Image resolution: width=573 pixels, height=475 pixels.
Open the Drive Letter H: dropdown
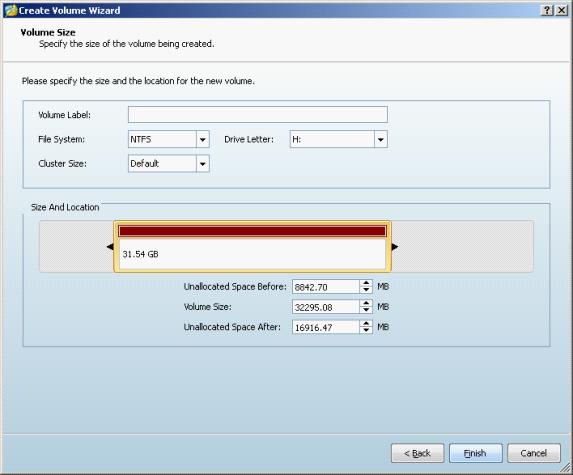pos(380,139)
